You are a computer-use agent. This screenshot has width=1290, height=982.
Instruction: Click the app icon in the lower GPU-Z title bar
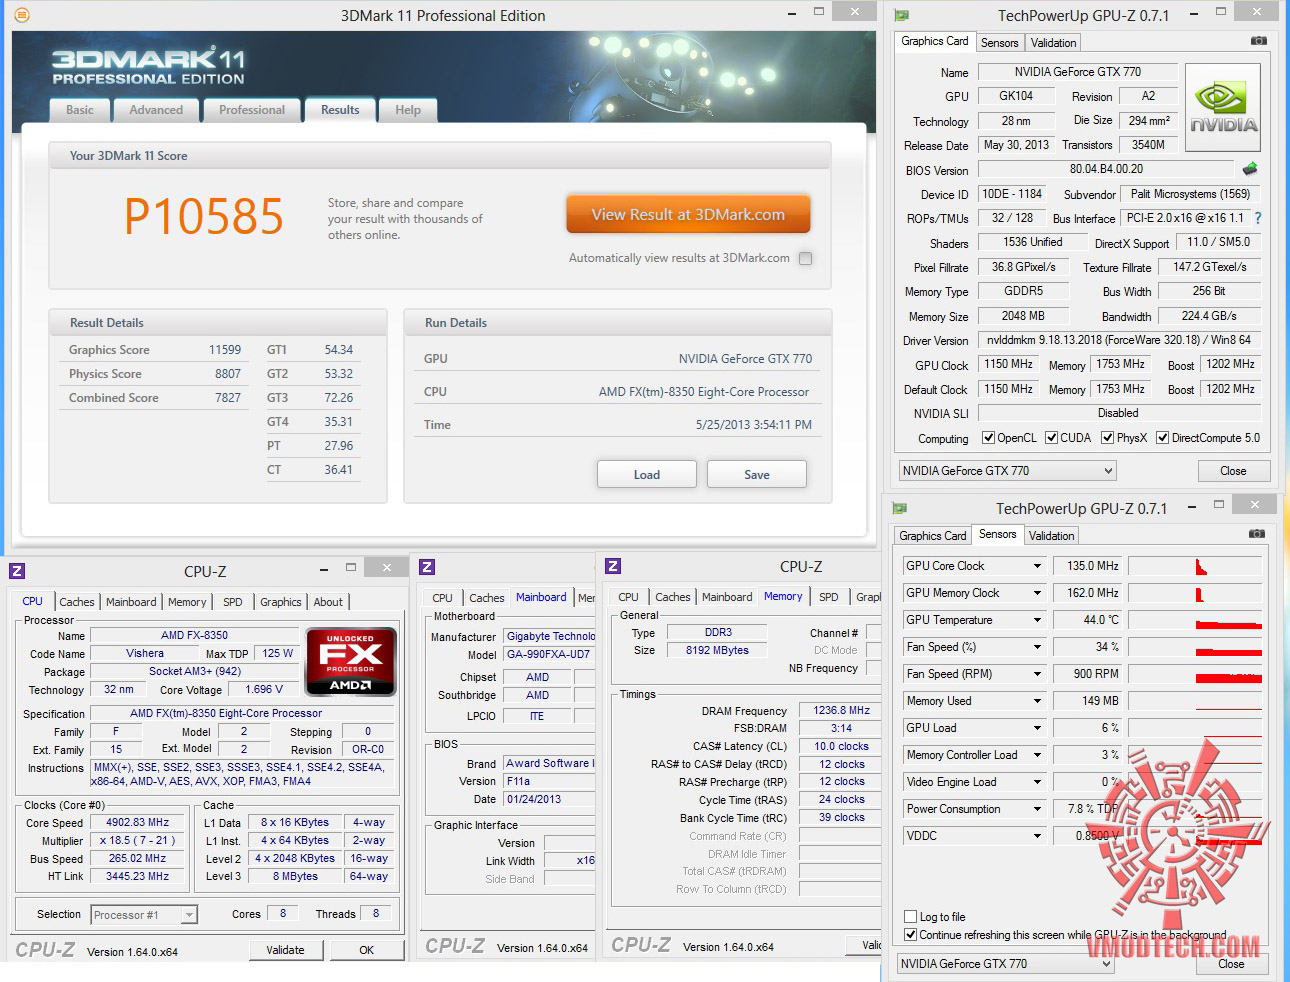[899, 508]
